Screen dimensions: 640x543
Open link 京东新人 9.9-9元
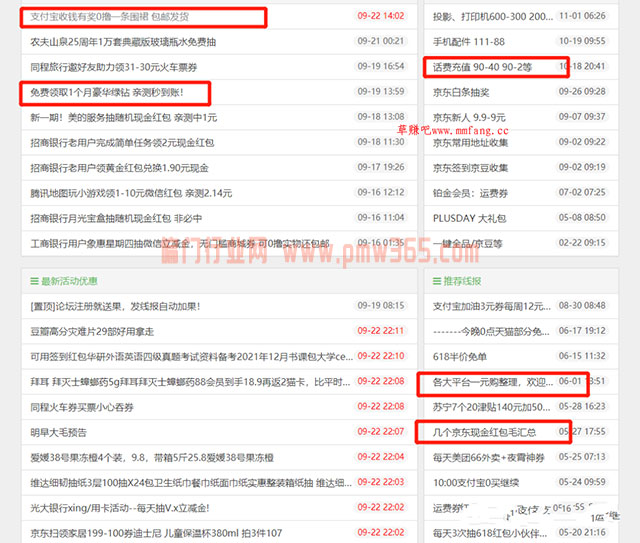point(469,118)
